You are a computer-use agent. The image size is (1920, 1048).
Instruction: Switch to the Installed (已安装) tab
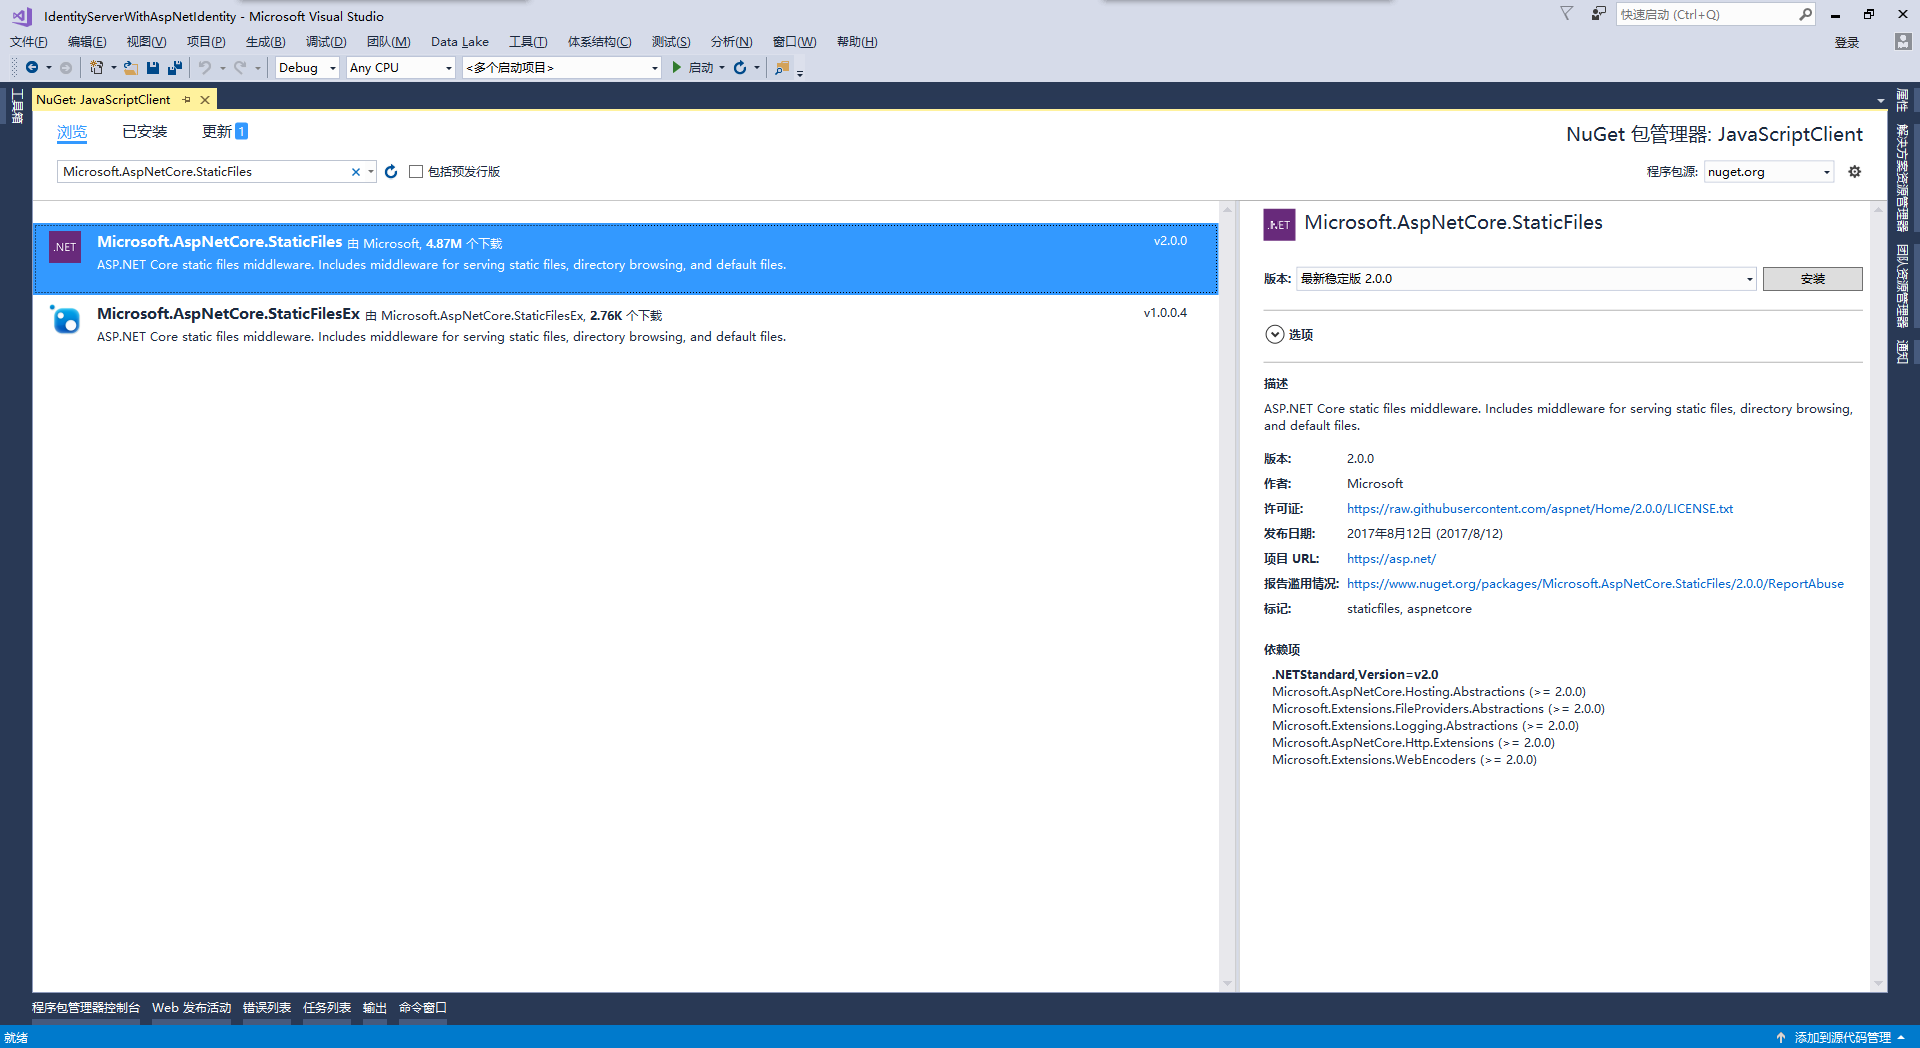tap(145, 132)
